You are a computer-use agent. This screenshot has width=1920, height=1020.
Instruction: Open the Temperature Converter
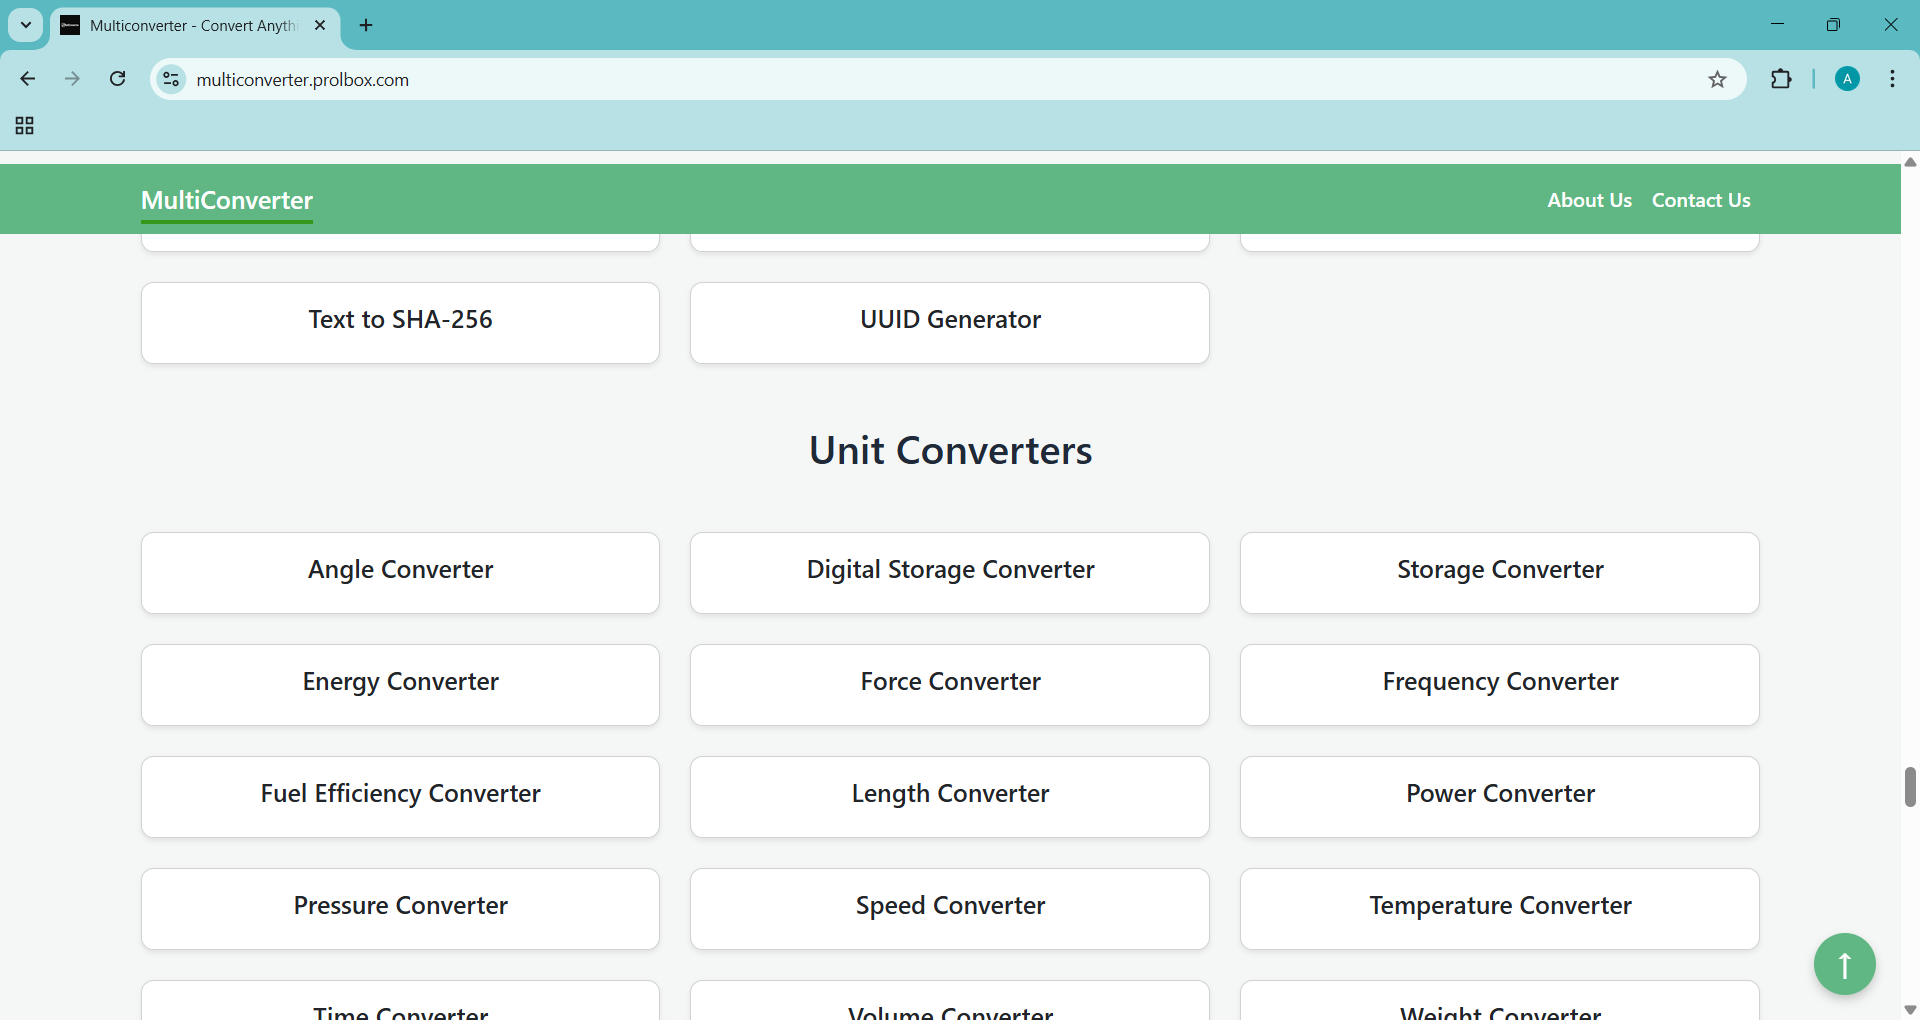[x=1499, y=907]
